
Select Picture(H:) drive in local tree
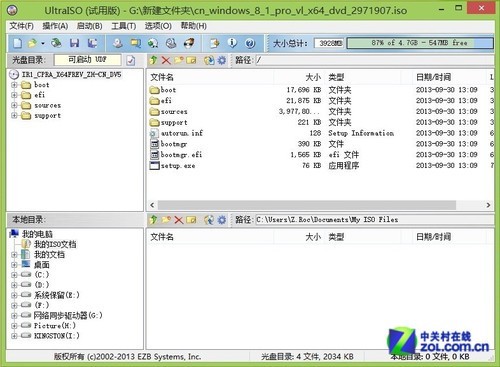click(55, 326)
